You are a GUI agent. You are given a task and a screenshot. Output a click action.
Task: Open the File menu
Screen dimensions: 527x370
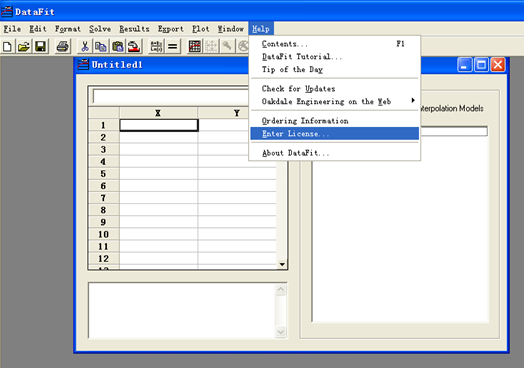(x=12, y=29)
